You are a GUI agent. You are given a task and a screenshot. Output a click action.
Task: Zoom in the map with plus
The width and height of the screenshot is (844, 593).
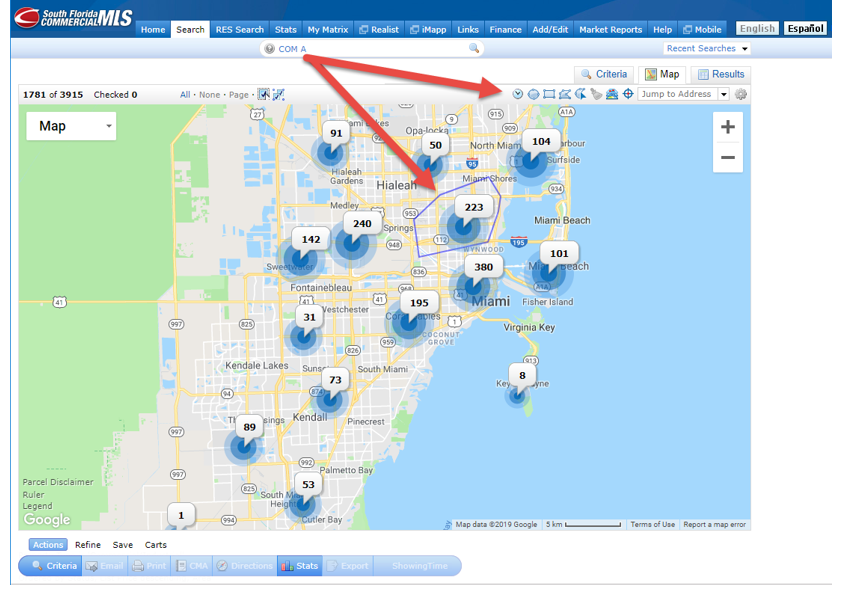pyautogui.click(x=728, y=127)
